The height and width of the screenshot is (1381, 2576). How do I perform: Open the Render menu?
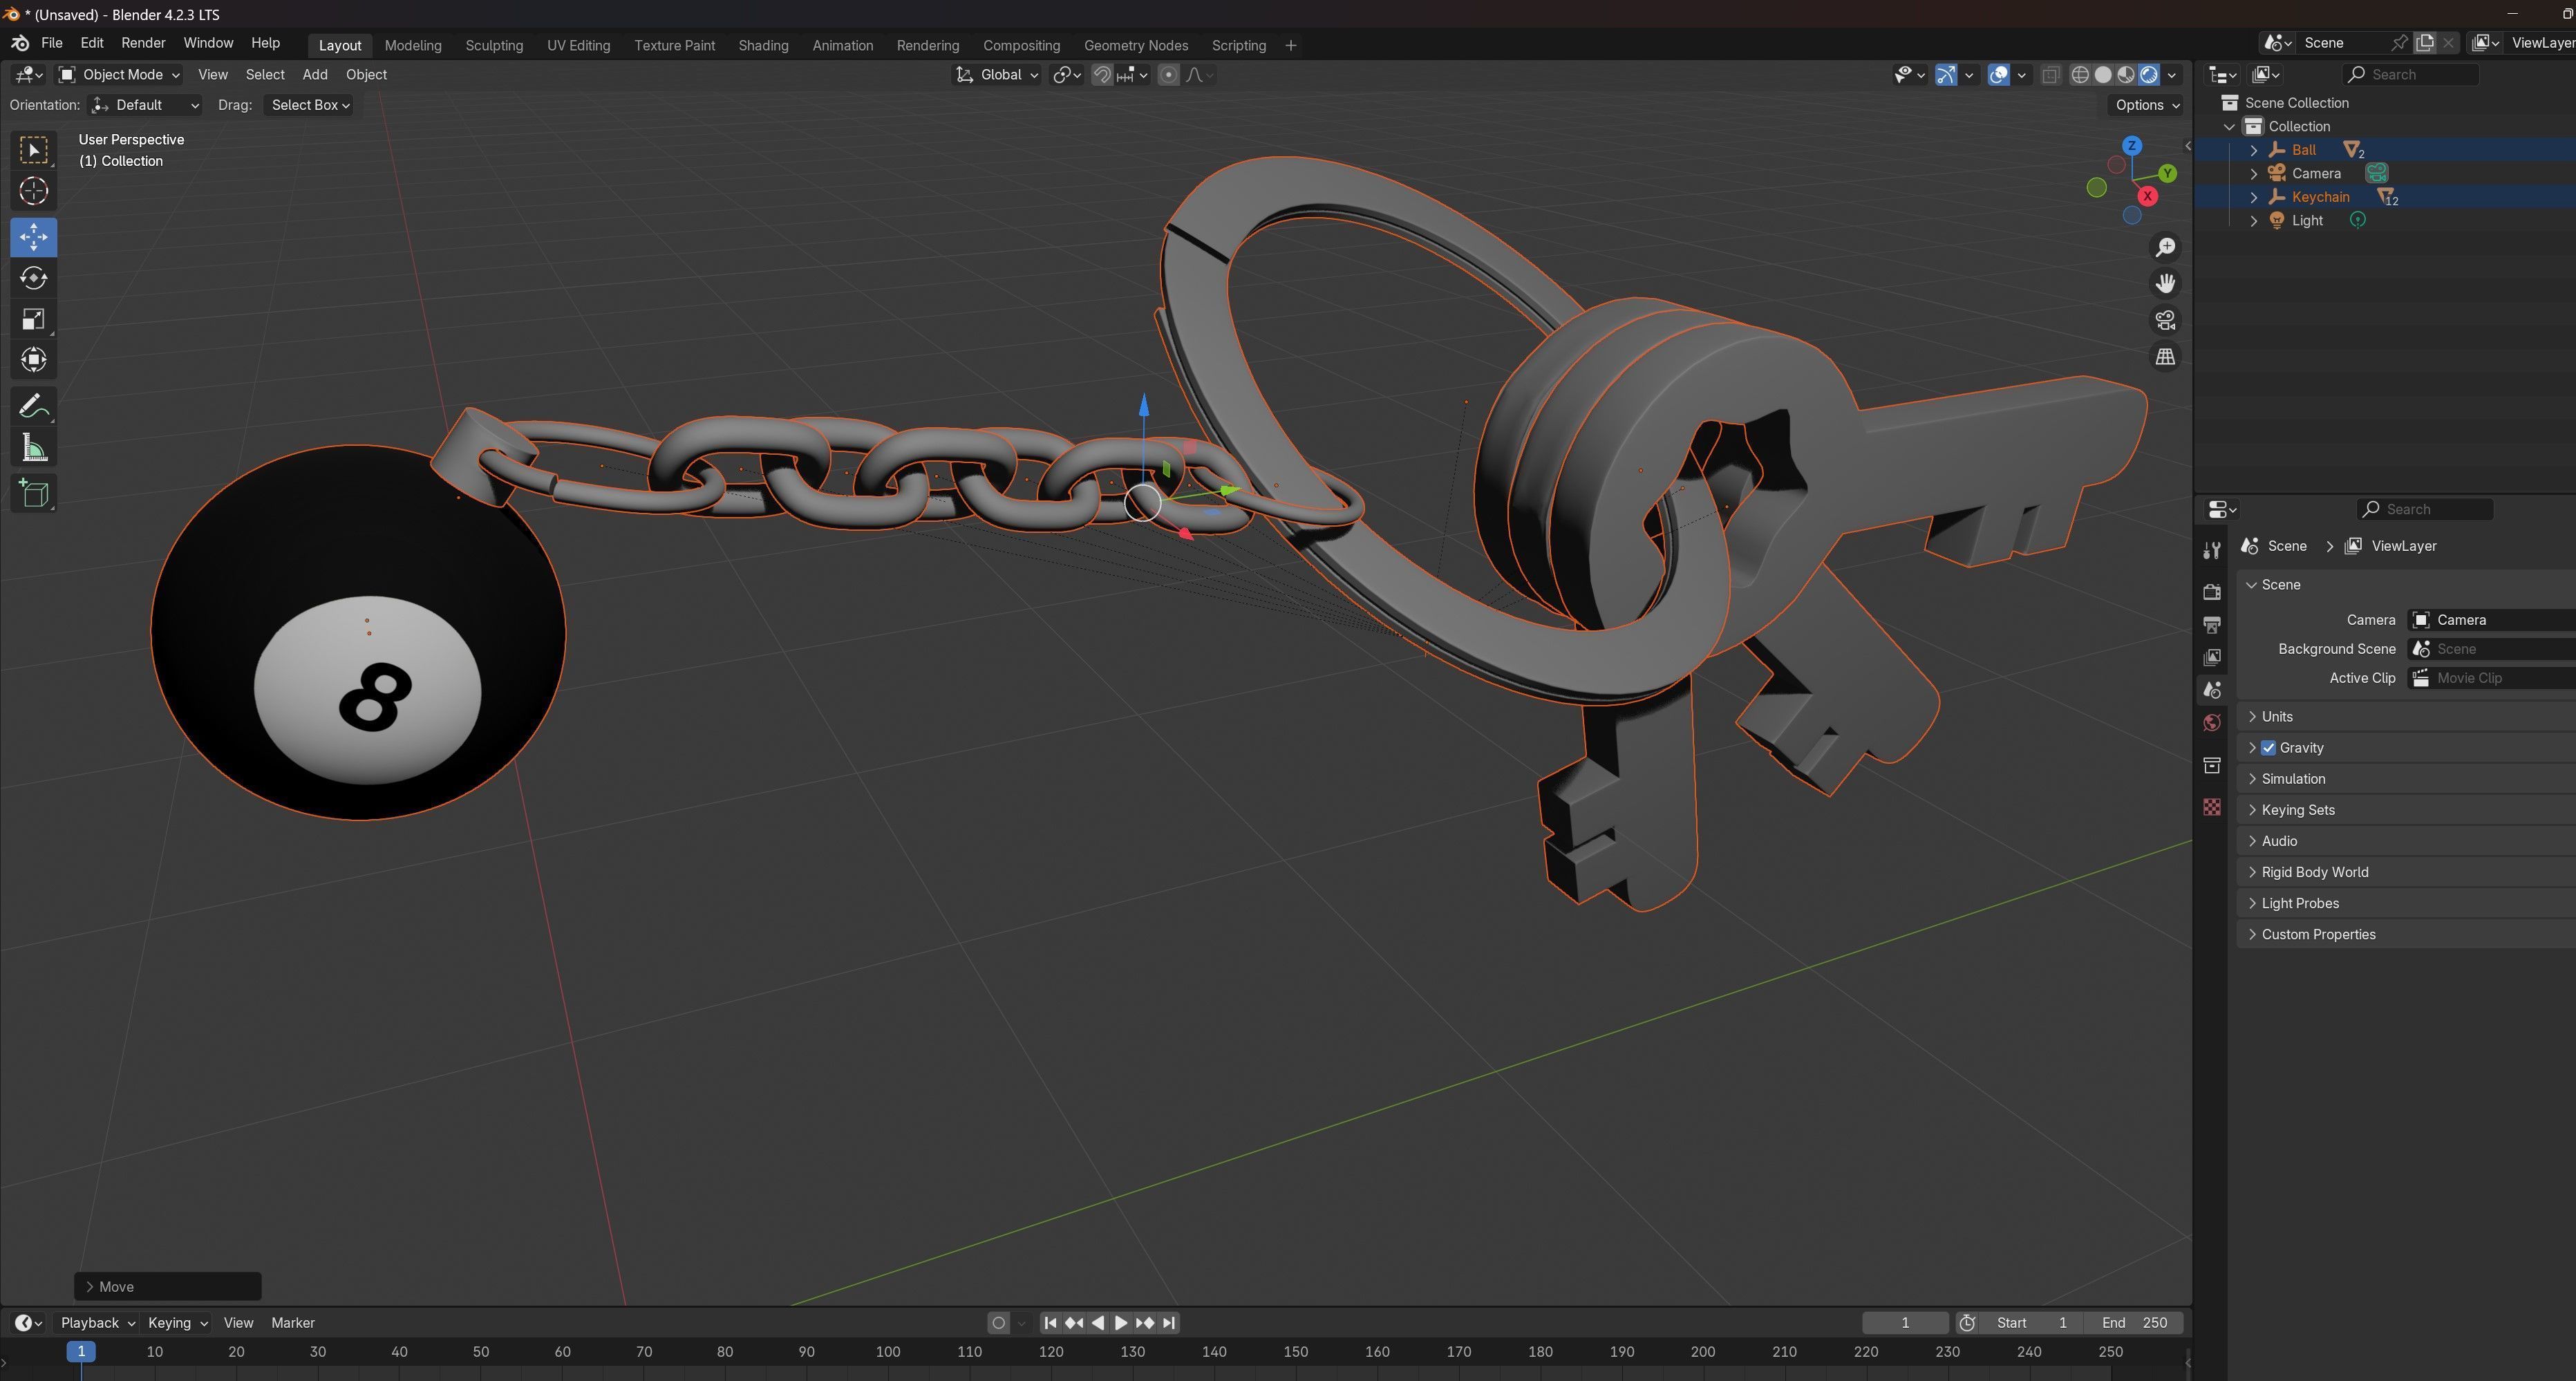pos(143,44)
